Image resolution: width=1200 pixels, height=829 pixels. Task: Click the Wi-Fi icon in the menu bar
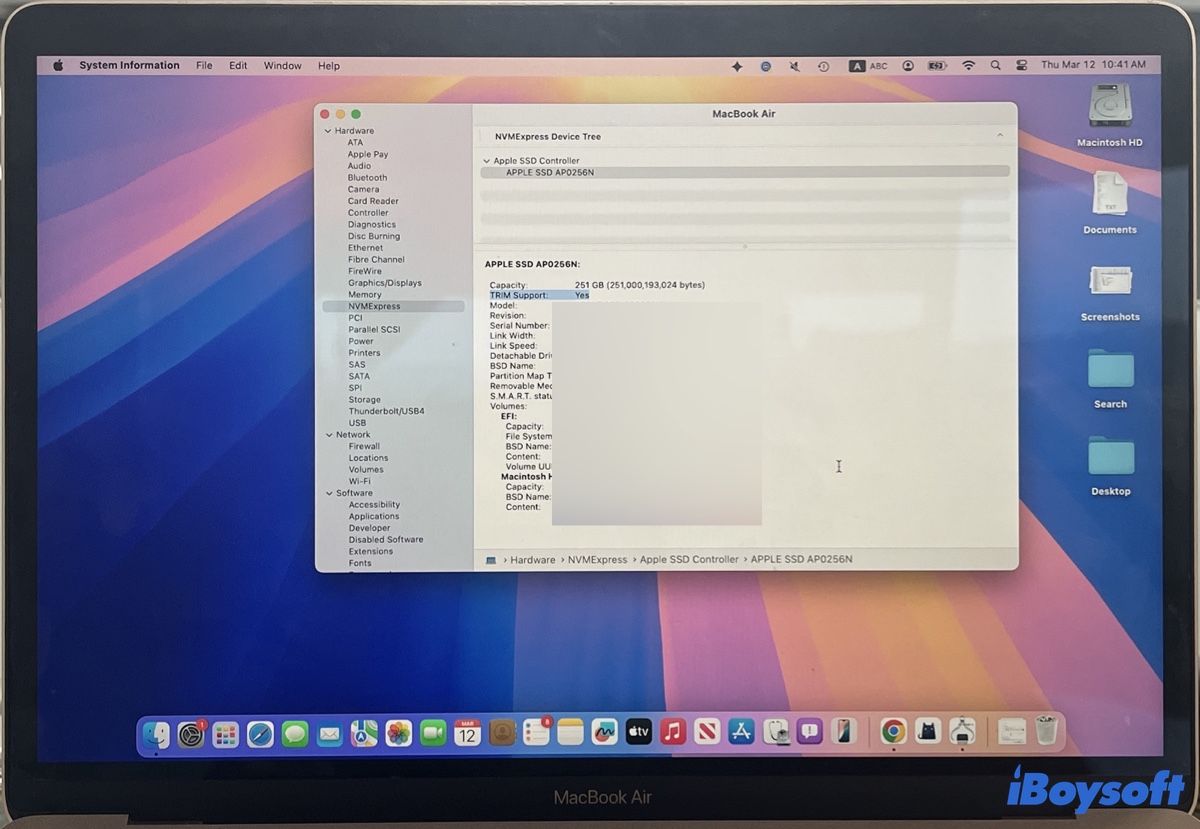[x=969, y=64]
